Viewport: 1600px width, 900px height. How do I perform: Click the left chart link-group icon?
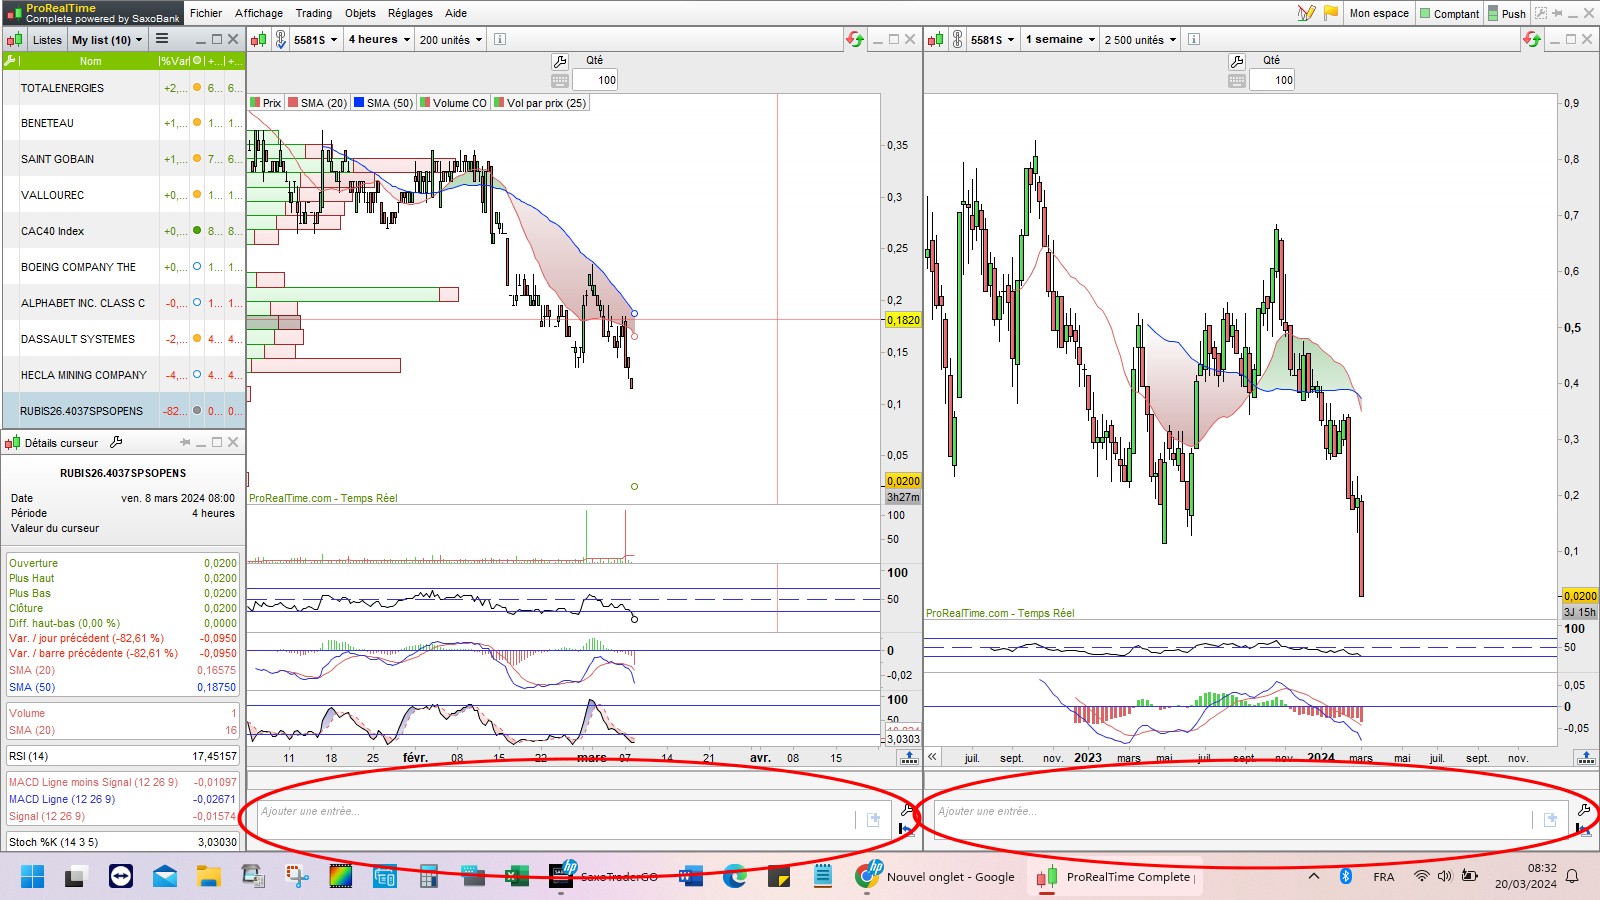coord(279,40)
